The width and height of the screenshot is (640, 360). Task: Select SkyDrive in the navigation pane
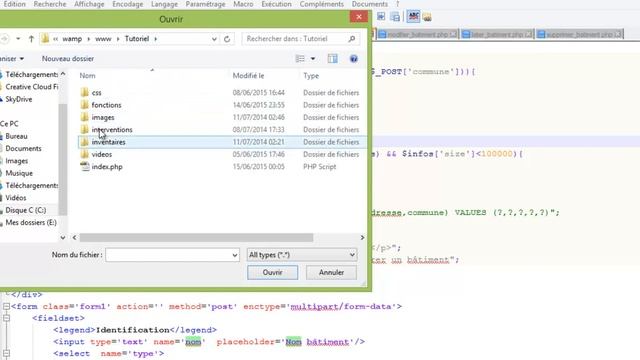coord(18,99)
